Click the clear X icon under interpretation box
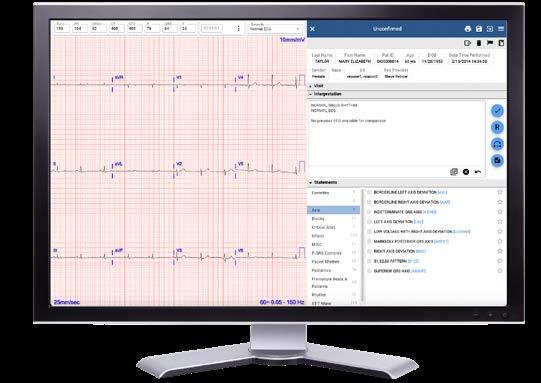Screen dimensions: 541x383 (x=466, y=172)
